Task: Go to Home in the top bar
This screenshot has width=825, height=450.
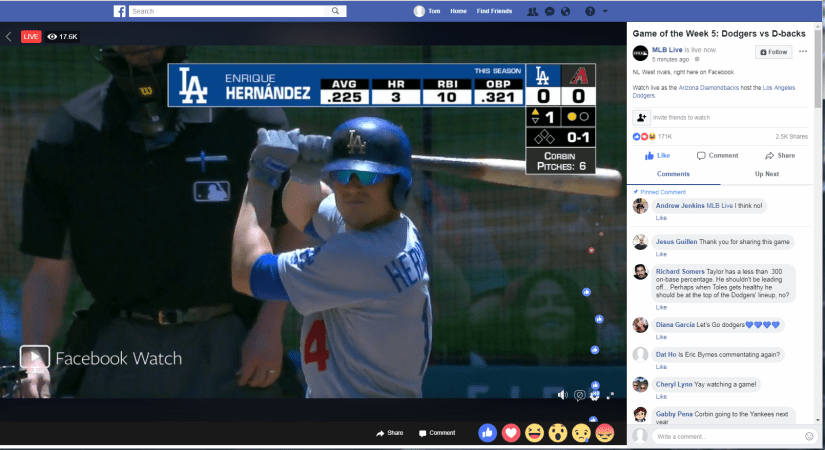Action: tap(458, 11)
